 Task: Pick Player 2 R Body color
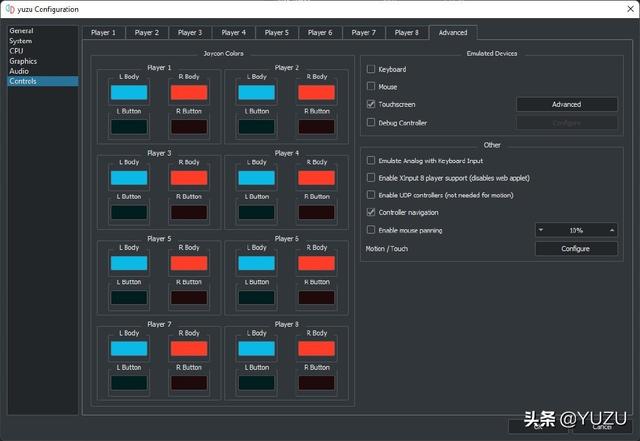(x=317, y=93)
